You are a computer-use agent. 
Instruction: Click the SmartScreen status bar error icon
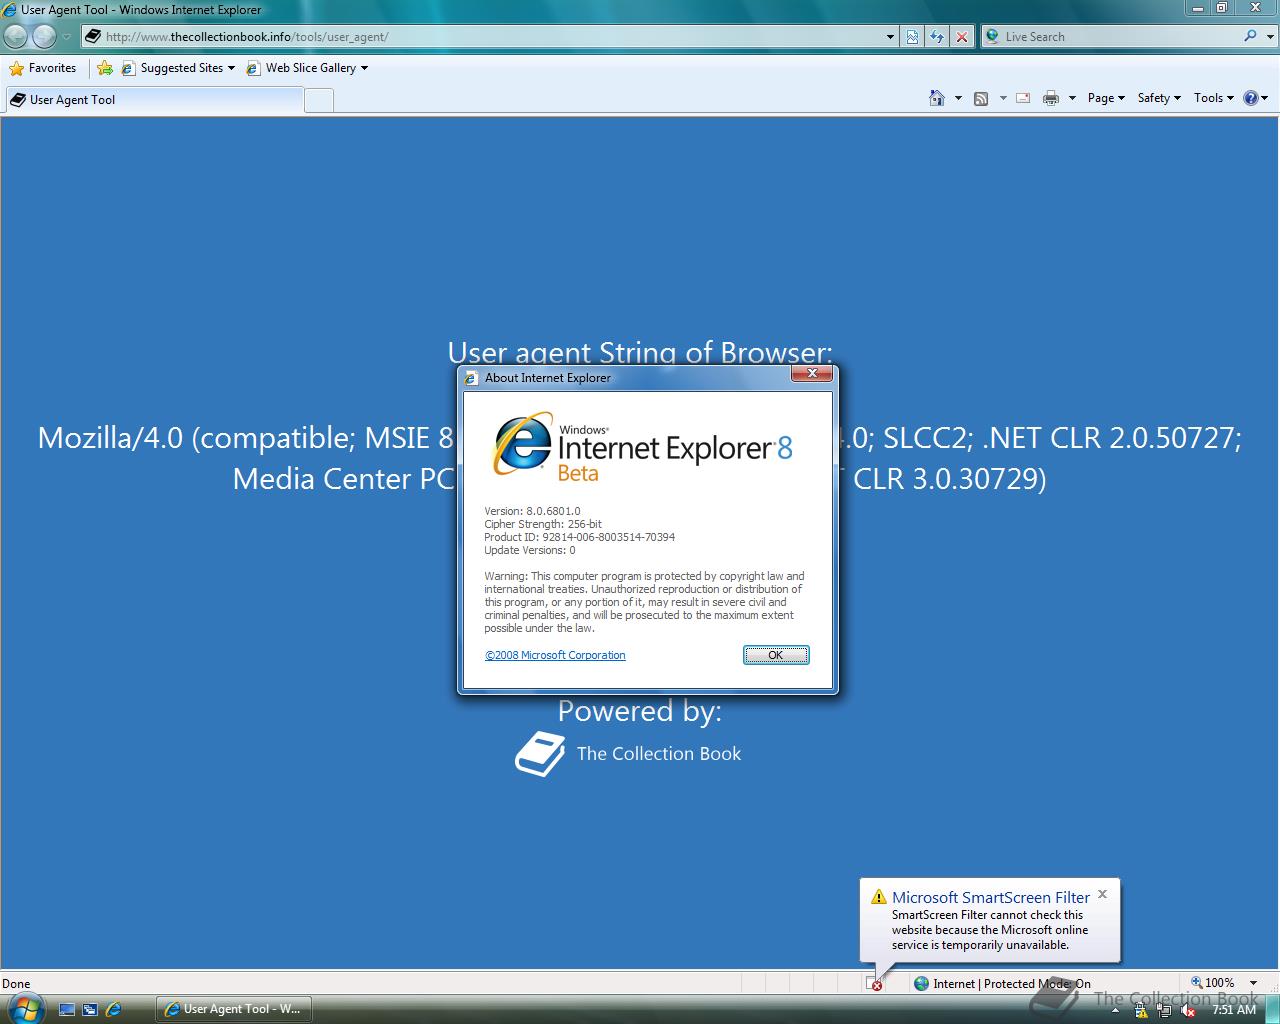[x=875, y=984]
